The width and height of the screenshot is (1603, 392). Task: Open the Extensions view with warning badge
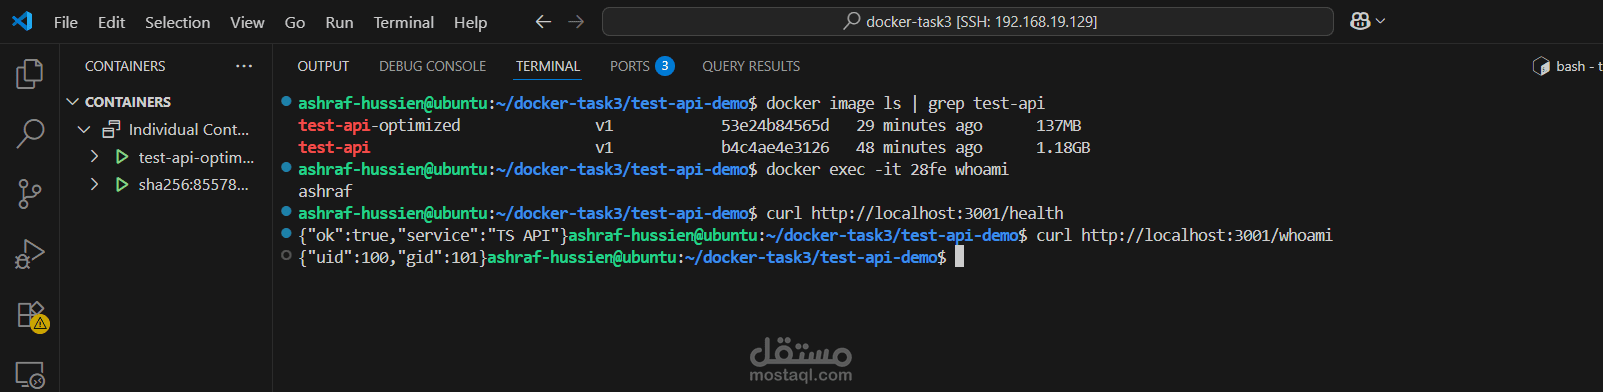tap(32, 316)
